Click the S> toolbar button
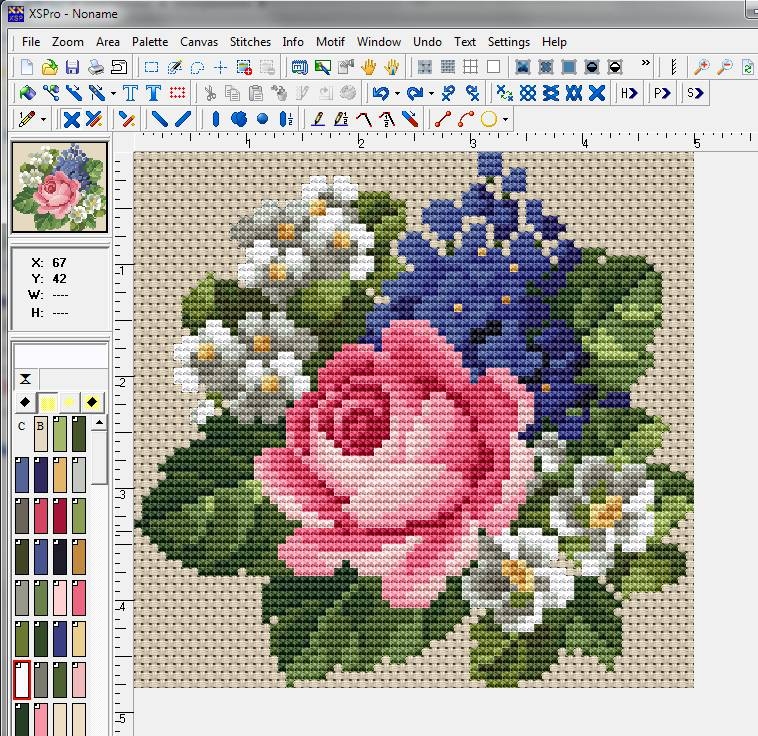The image size is (758, 736). [694, 93]
